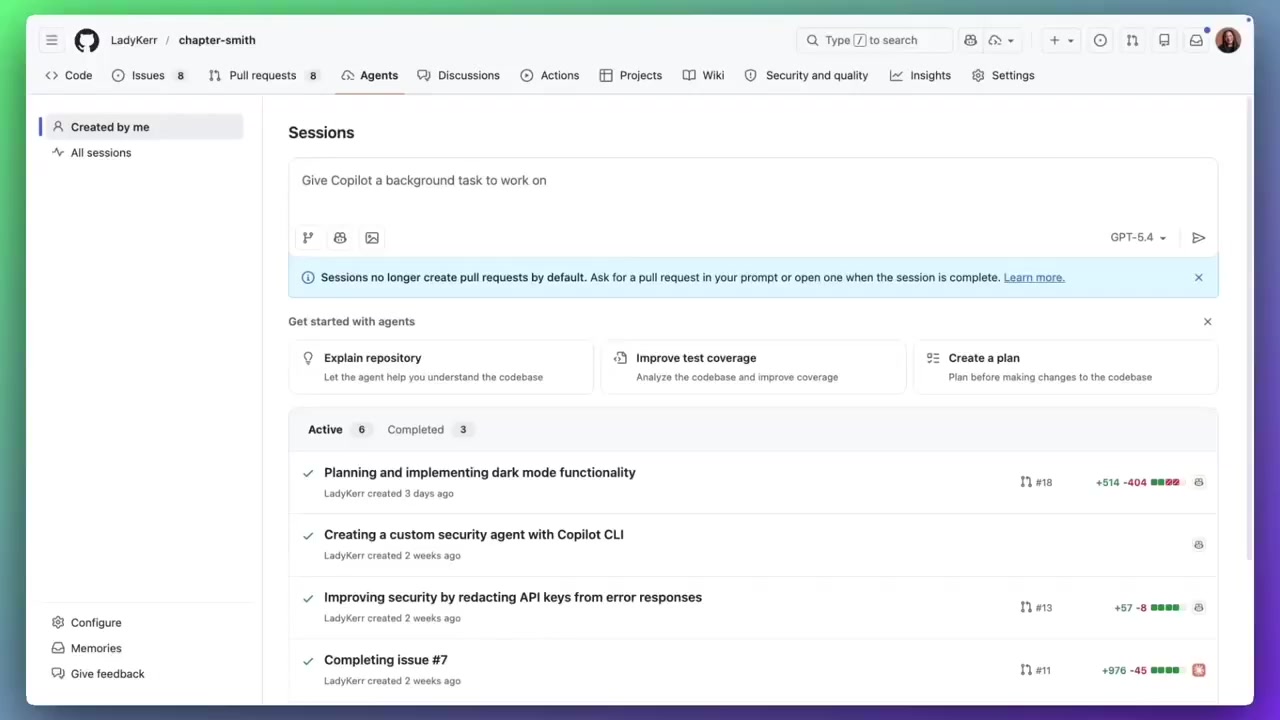Image resolution: width=1280 pixels, height=720 pixels.
Task: Click the Improve test coverage card
Action: [x=753, y=367]
